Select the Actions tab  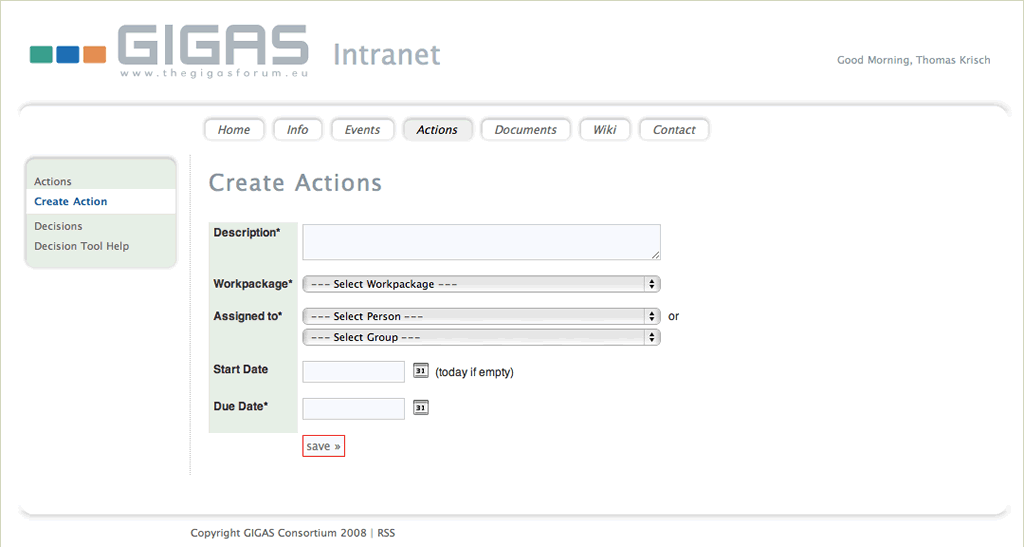point(437,130)
